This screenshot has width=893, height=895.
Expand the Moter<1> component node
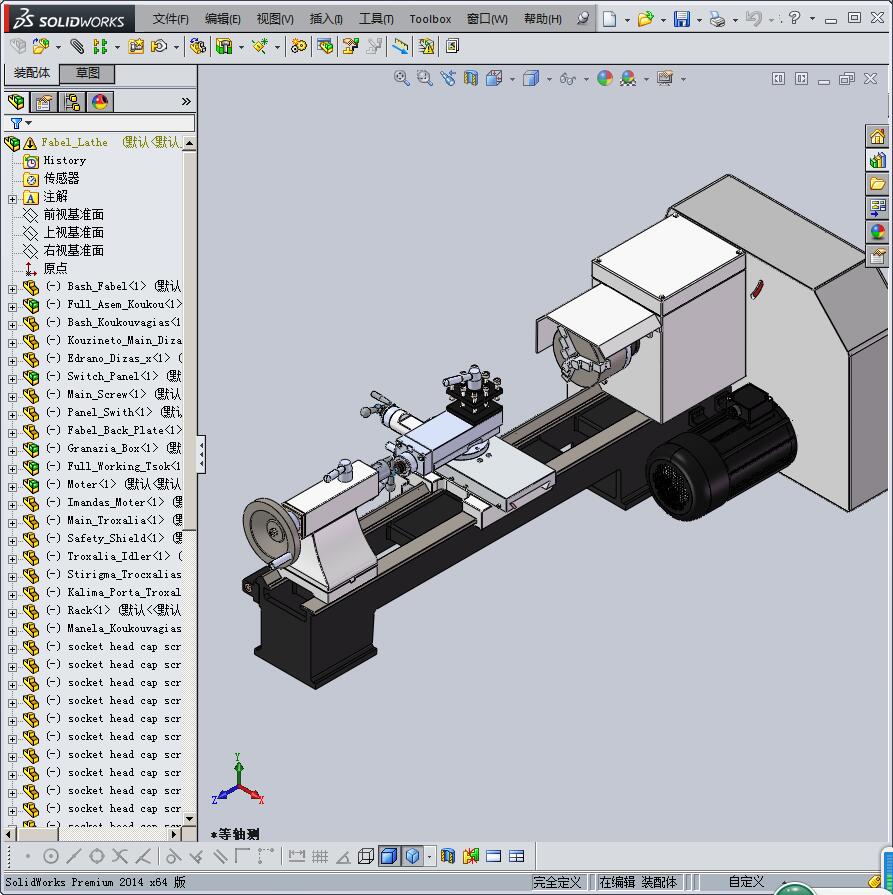[13, 487]
